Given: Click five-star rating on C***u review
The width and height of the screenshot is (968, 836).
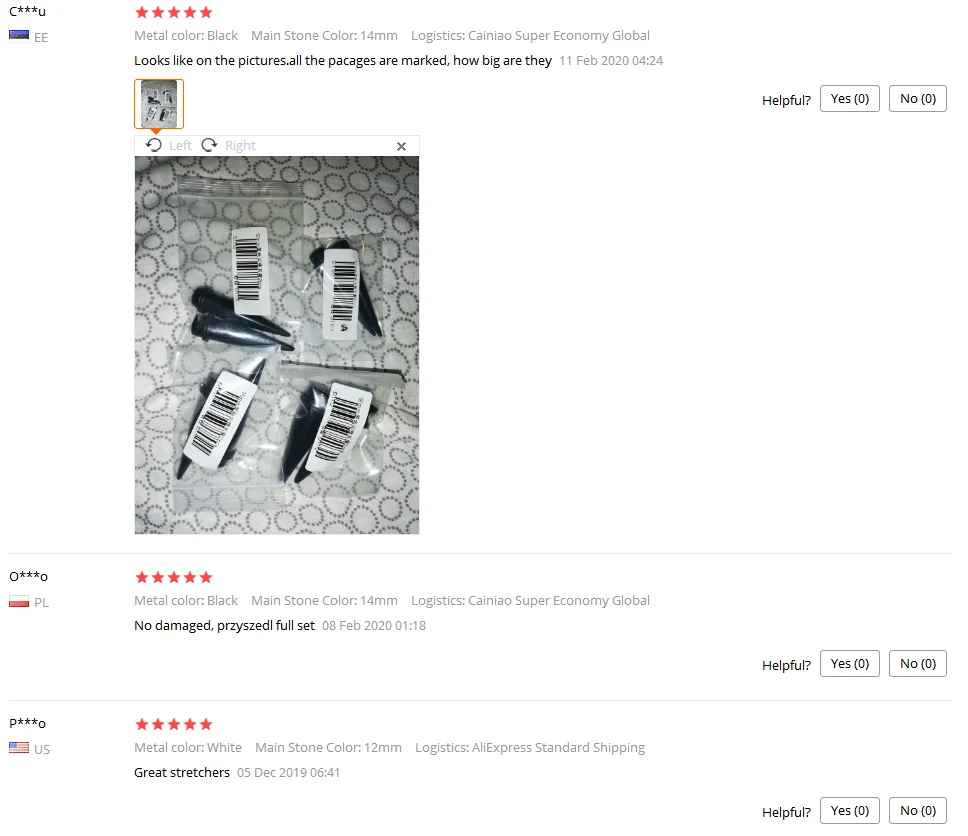Looking at the screenshot, I should 173,12.
